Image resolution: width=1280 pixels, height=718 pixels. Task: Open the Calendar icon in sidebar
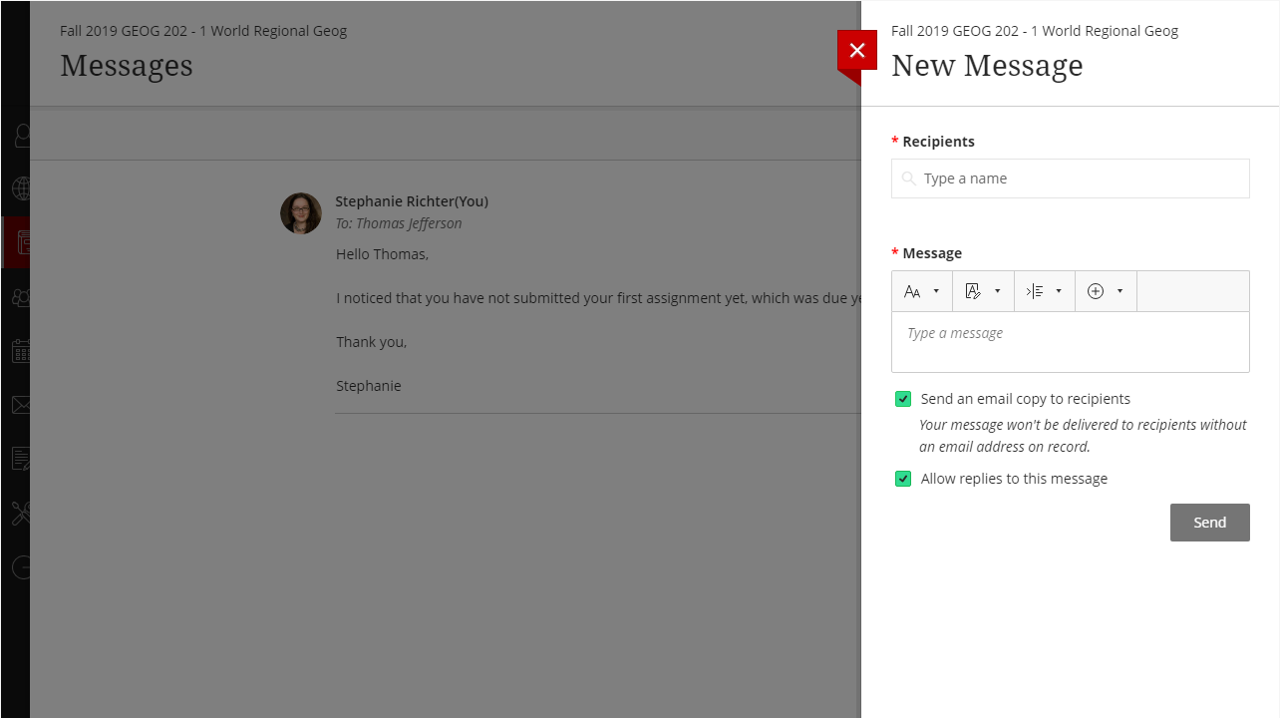20,351
